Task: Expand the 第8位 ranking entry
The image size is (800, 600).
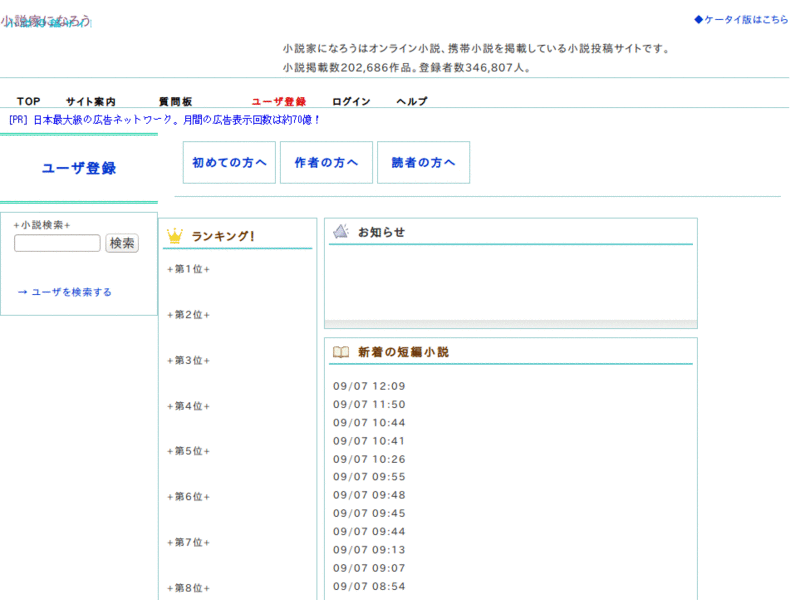Action: pos(187,588)
